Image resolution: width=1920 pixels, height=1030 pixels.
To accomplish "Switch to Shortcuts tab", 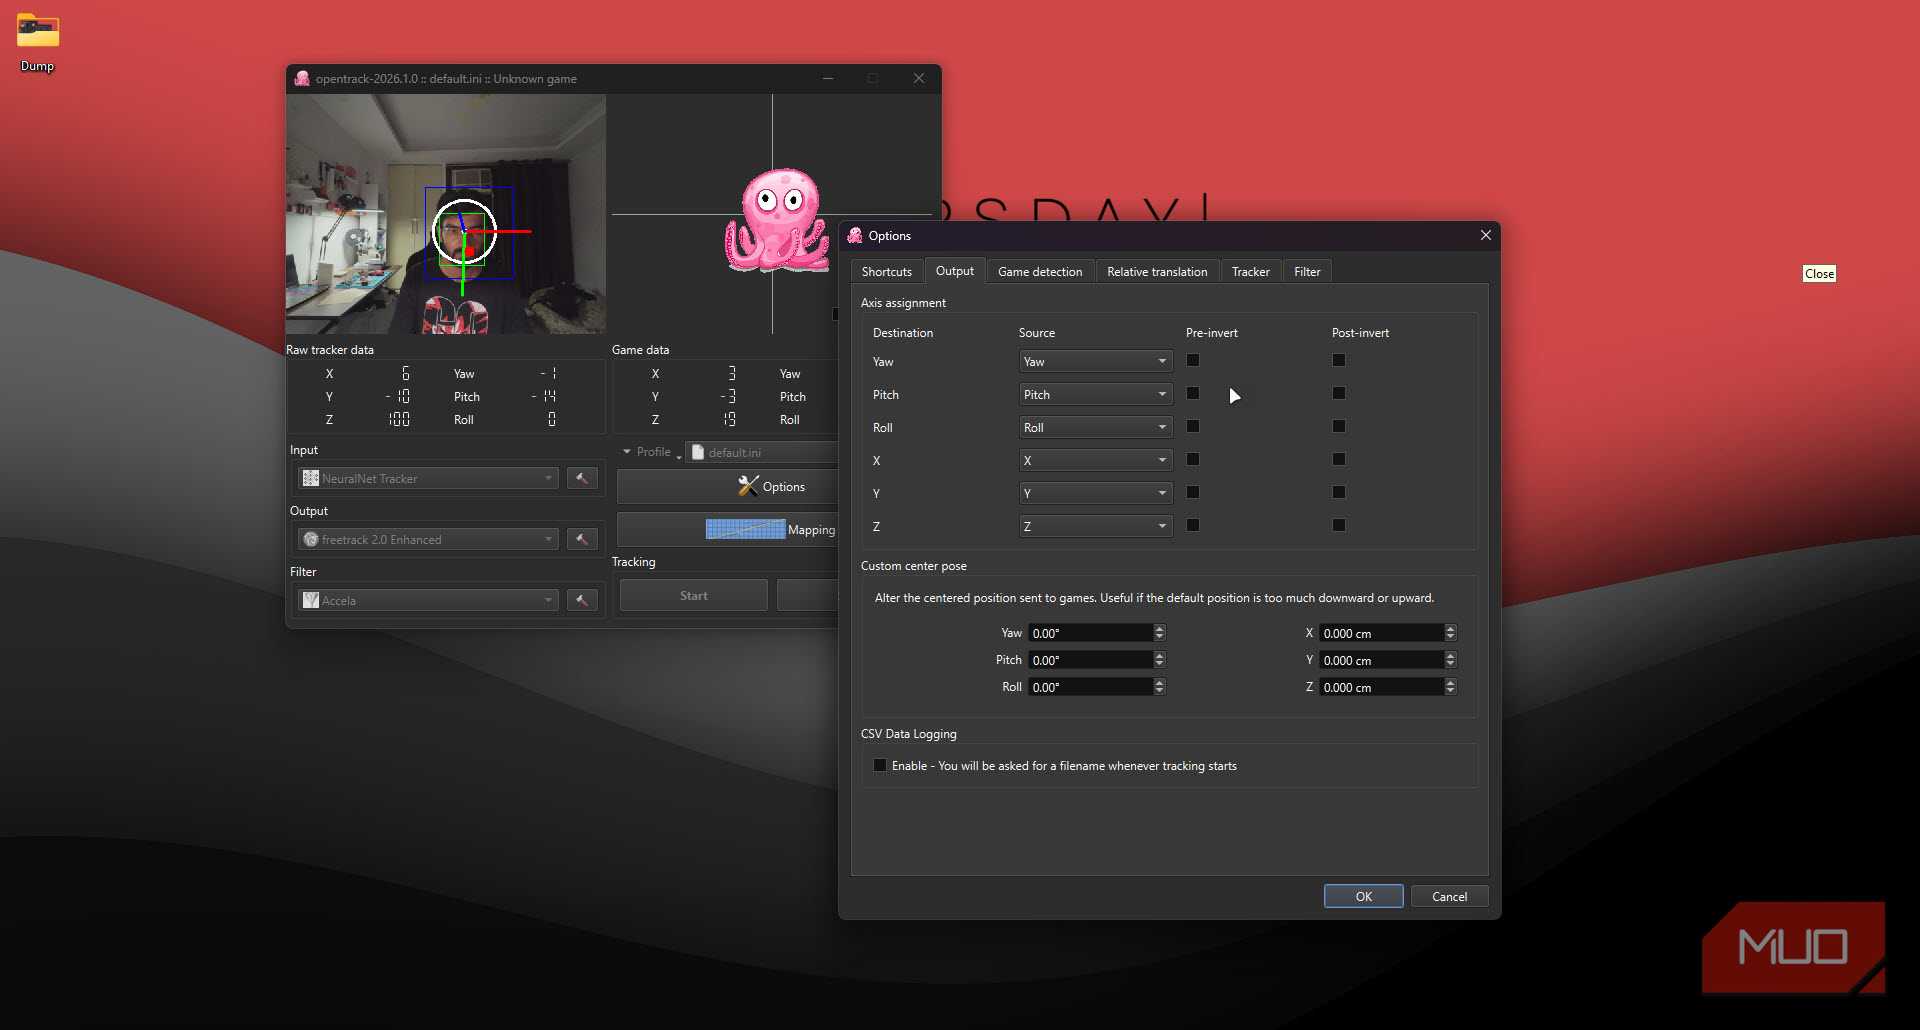I will pos(887,271).
